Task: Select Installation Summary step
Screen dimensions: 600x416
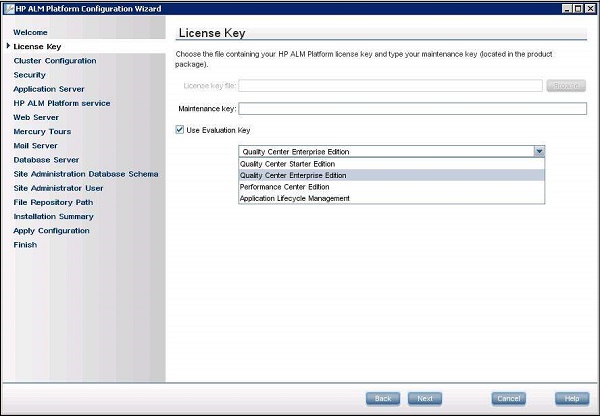Action: pos(54,217)
